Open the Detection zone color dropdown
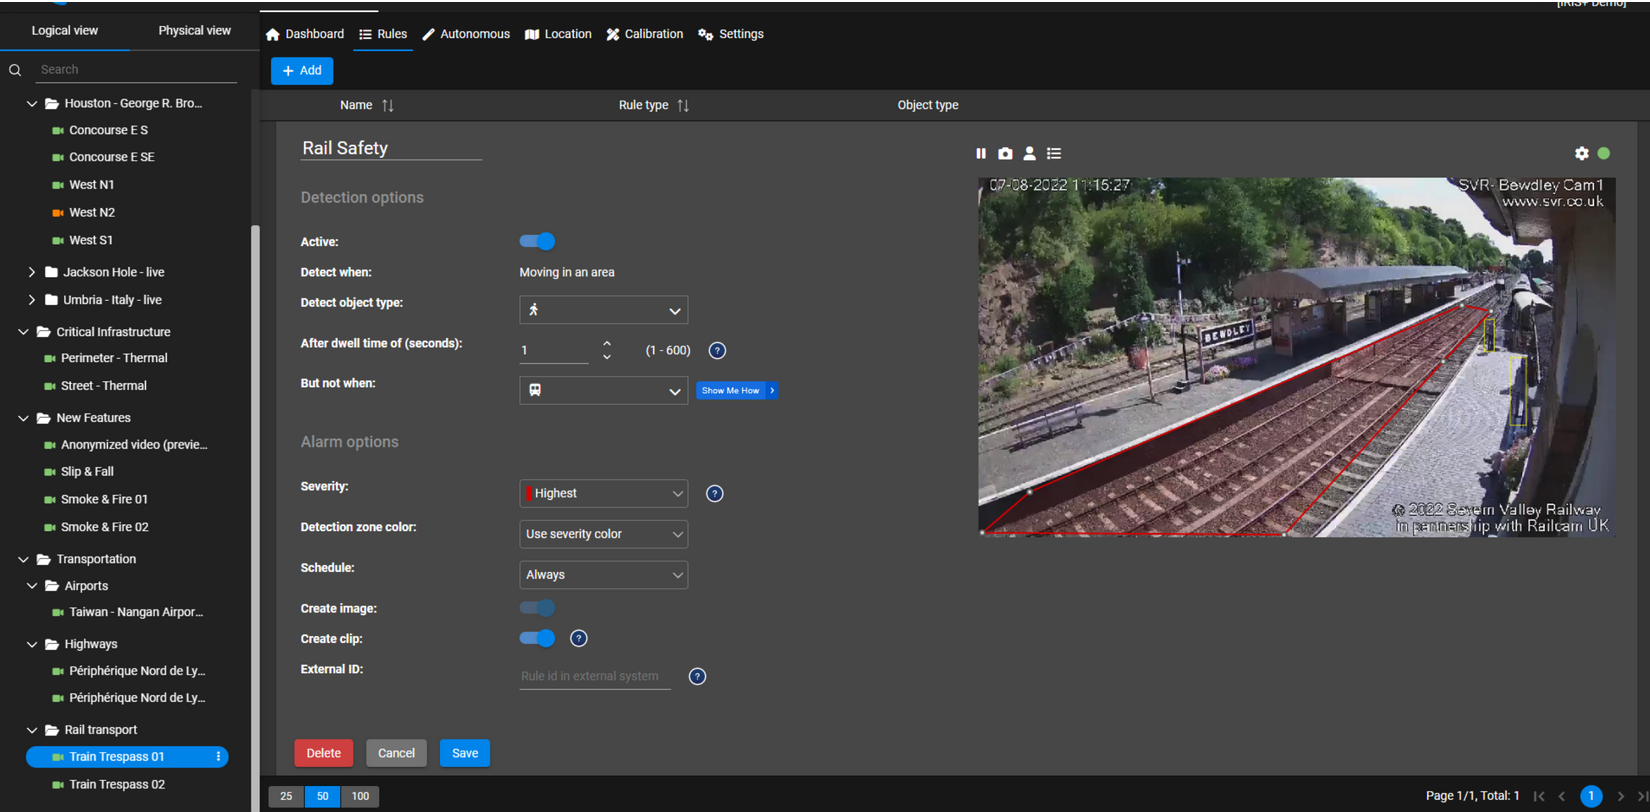This screenshot has width=1650, height=812. pyautogui.click(x=603, y=535)
